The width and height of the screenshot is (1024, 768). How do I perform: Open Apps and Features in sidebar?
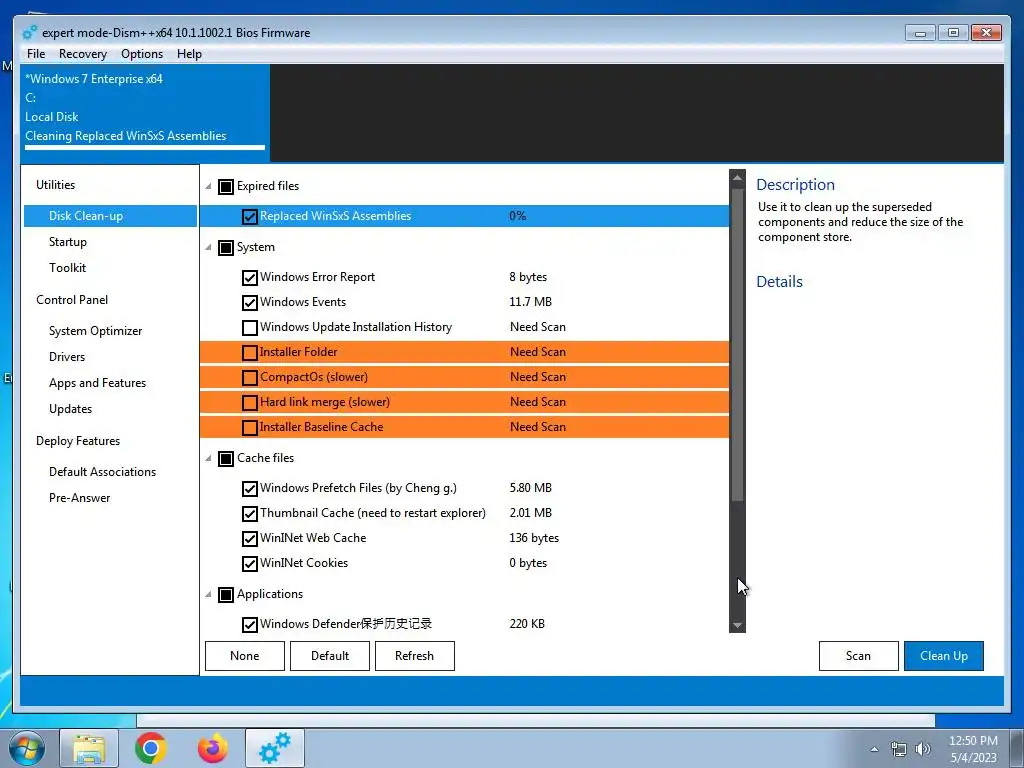pyautogui.click(x=97, y=383)
